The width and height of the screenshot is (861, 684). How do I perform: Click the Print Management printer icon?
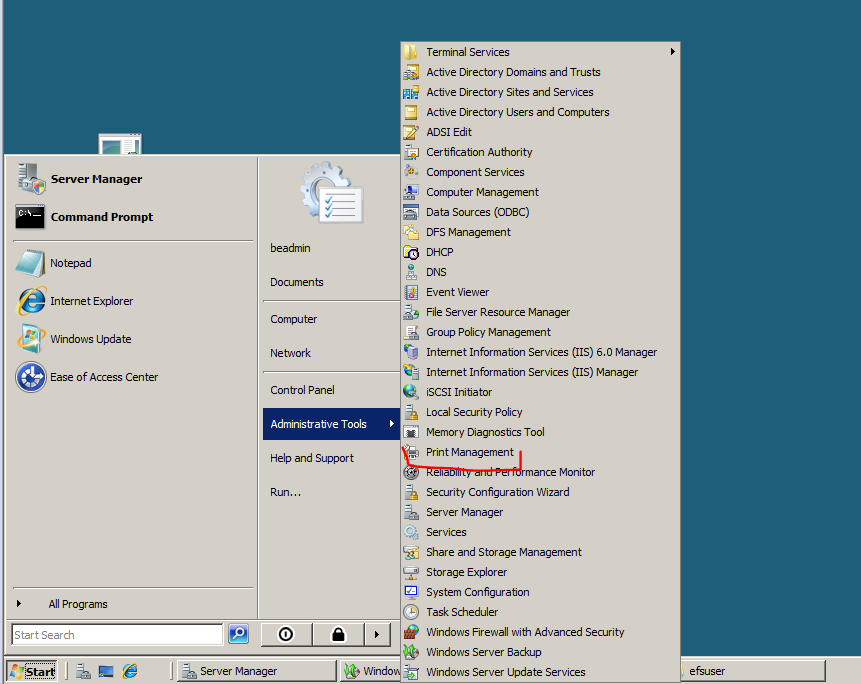tap(411, 452)
